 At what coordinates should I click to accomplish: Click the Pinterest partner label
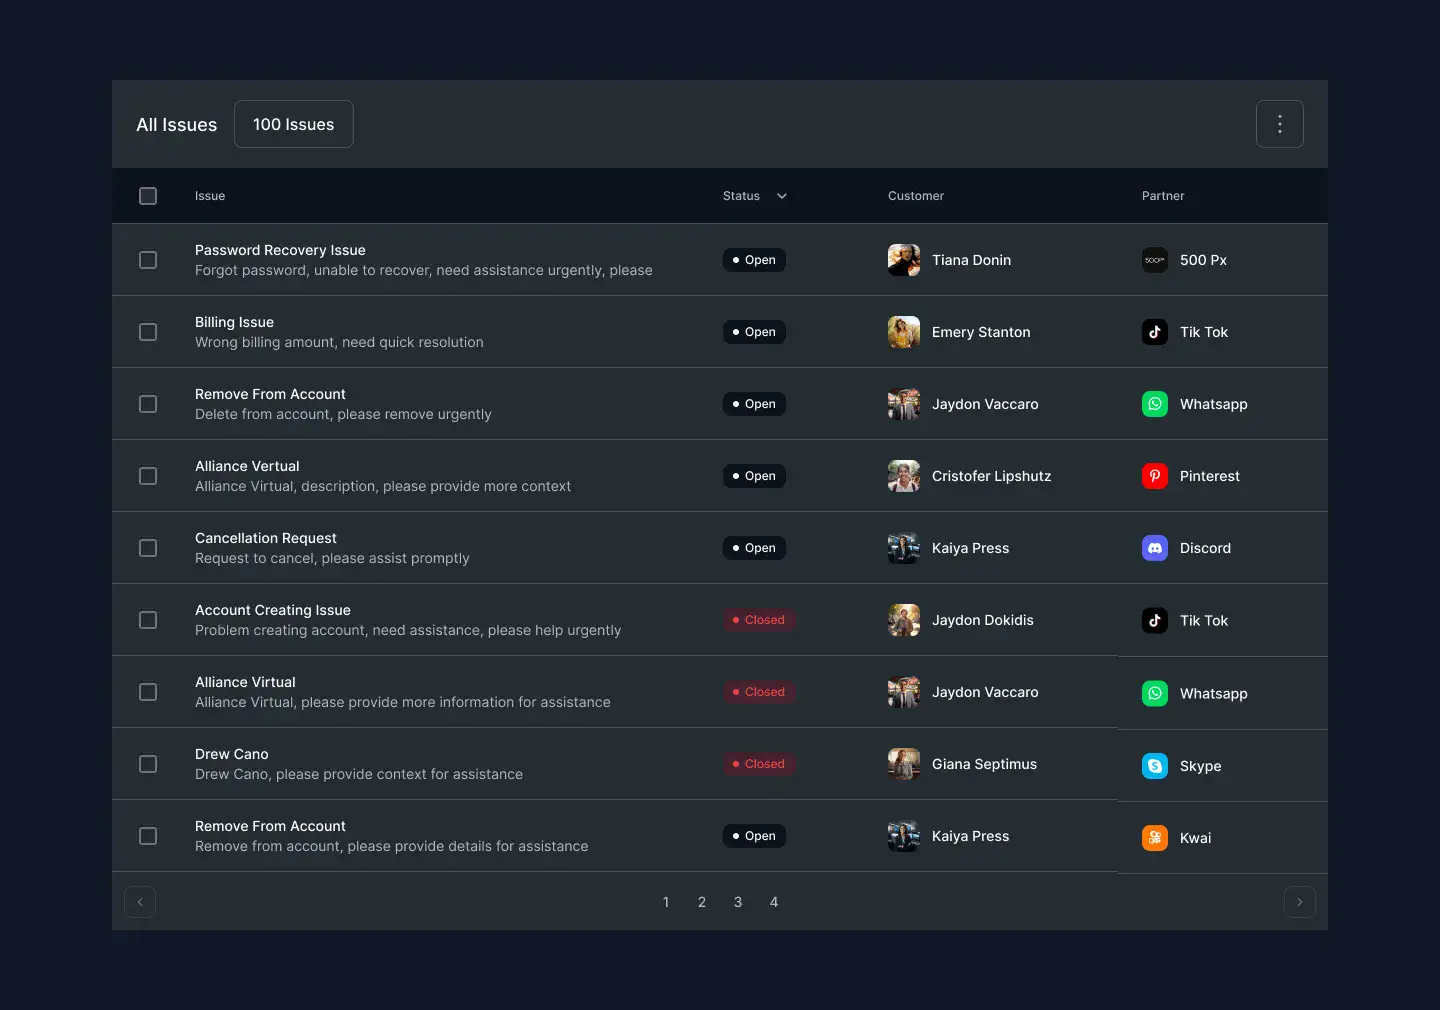click(x=1210, y=476)
